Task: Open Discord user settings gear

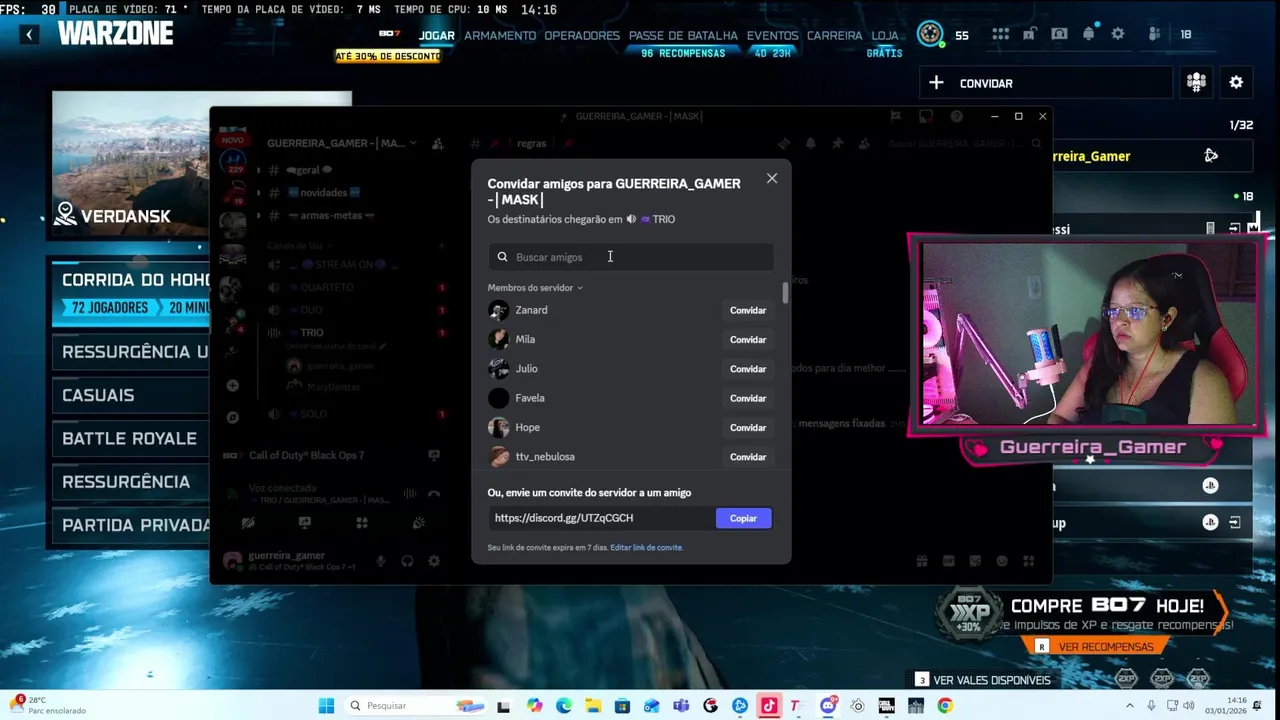Action: tap(434, 561)
